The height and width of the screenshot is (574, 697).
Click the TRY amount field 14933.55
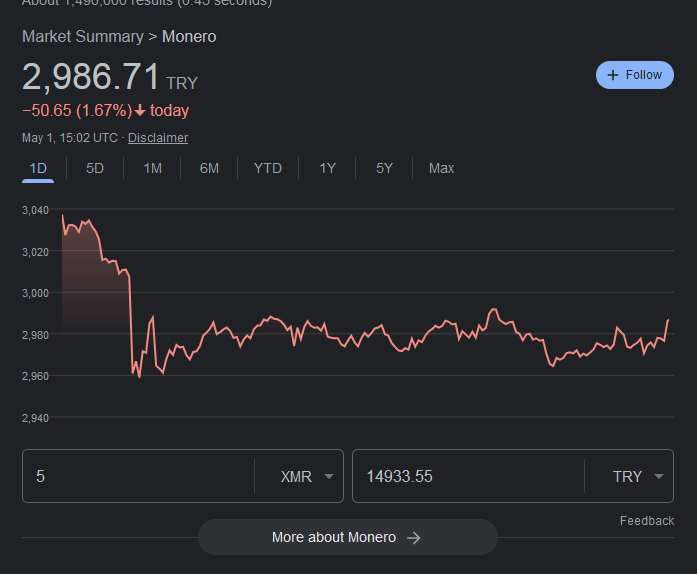point(469,476)
